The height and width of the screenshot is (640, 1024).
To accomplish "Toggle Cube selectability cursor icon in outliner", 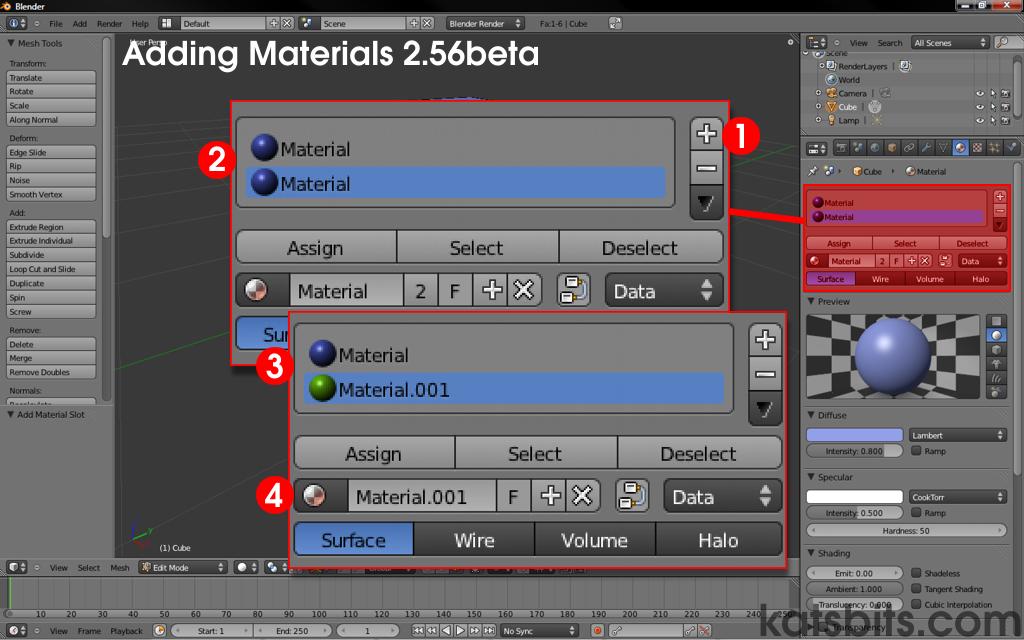I will coord(993,107).
